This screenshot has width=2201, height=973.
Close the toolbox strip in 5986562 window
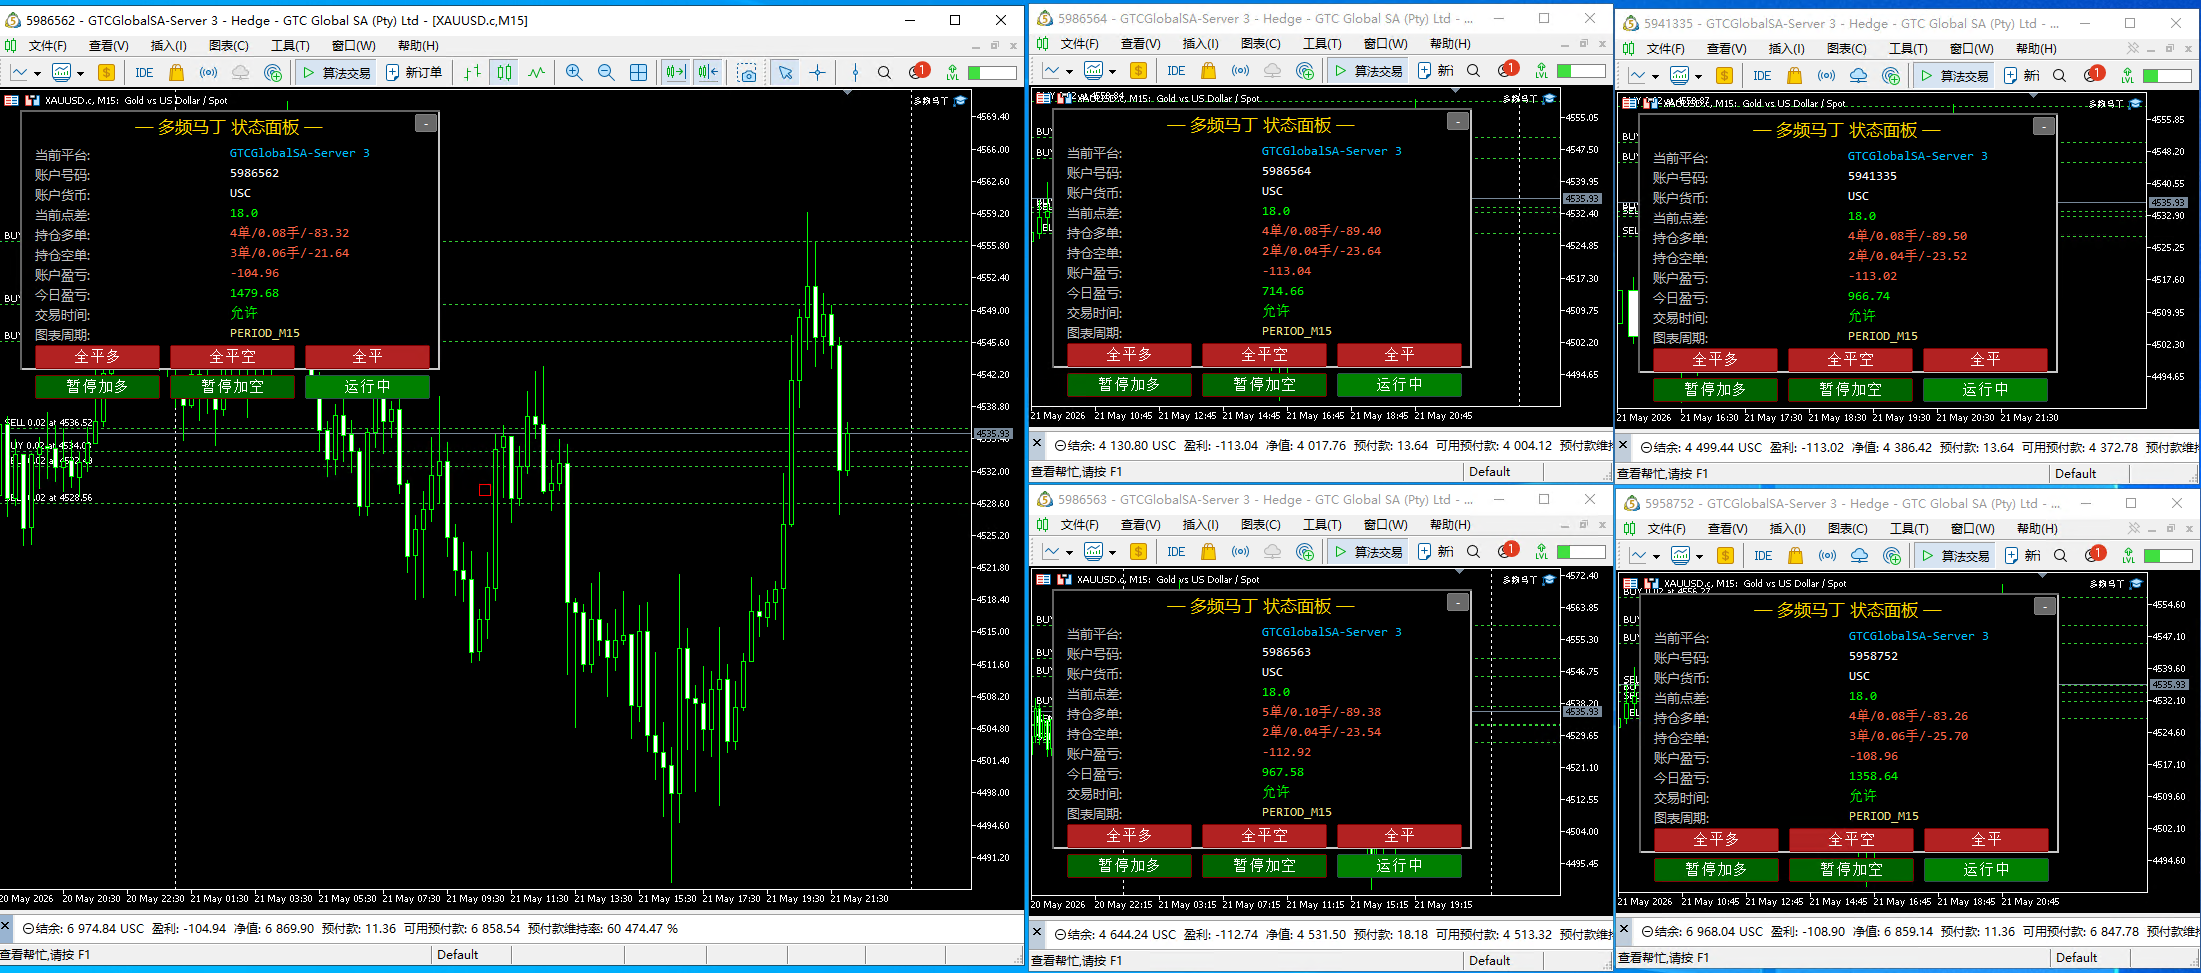5,926
